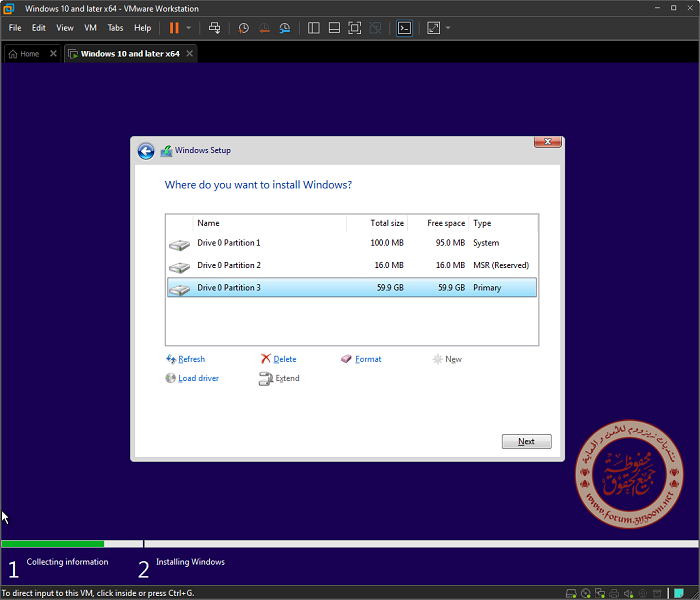Expand the stretch guest dropdown arrow
700x600 pixels.
point(448,28)
